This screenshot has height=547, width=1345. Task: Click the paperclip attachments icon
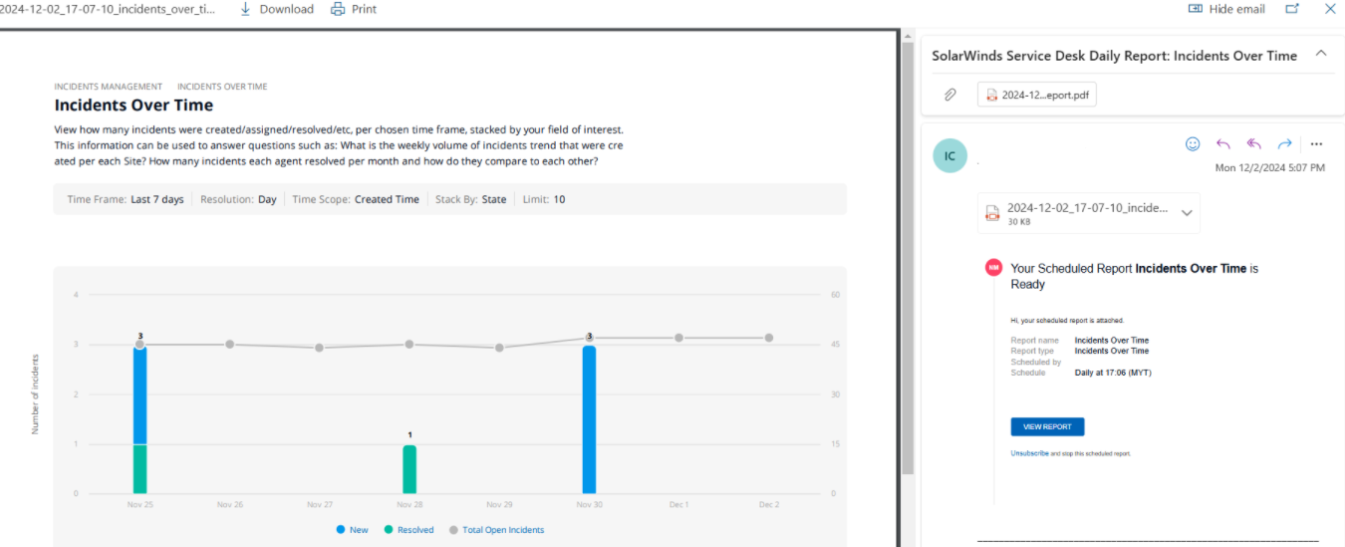[950, 95]
